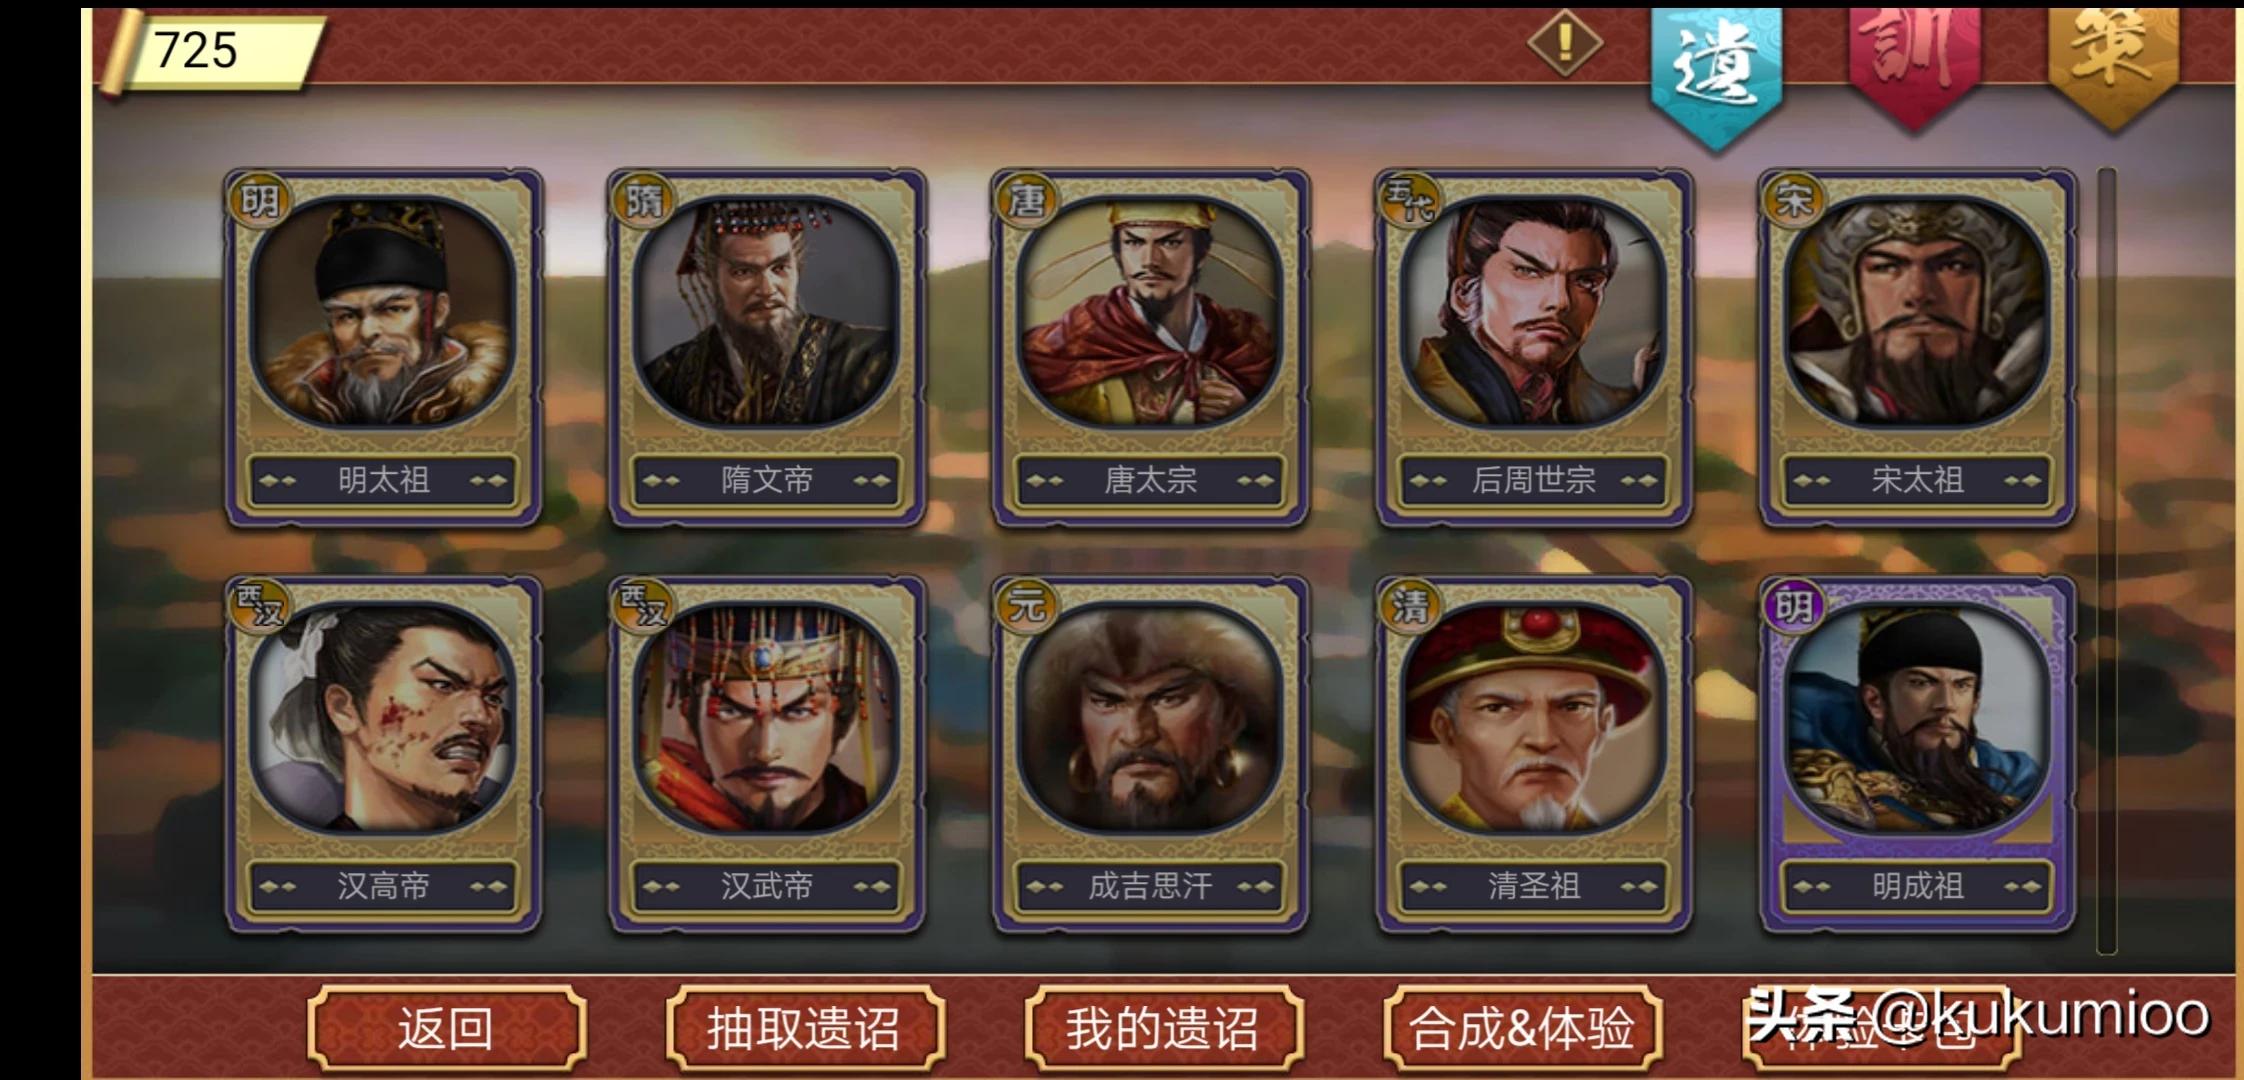Open the 抽取遗诏 draw button

click(804, 1028)
